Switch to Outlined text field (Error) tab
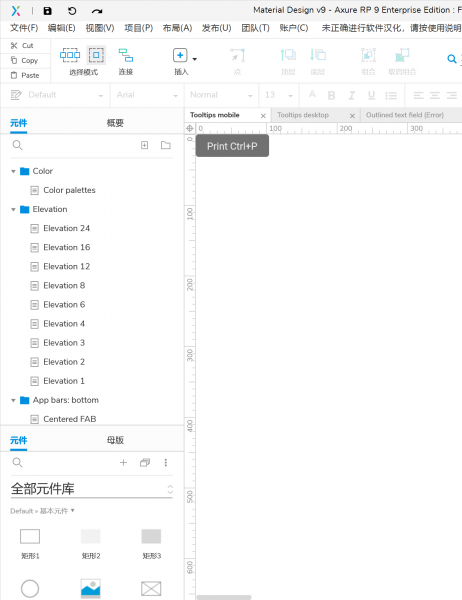 405,115
